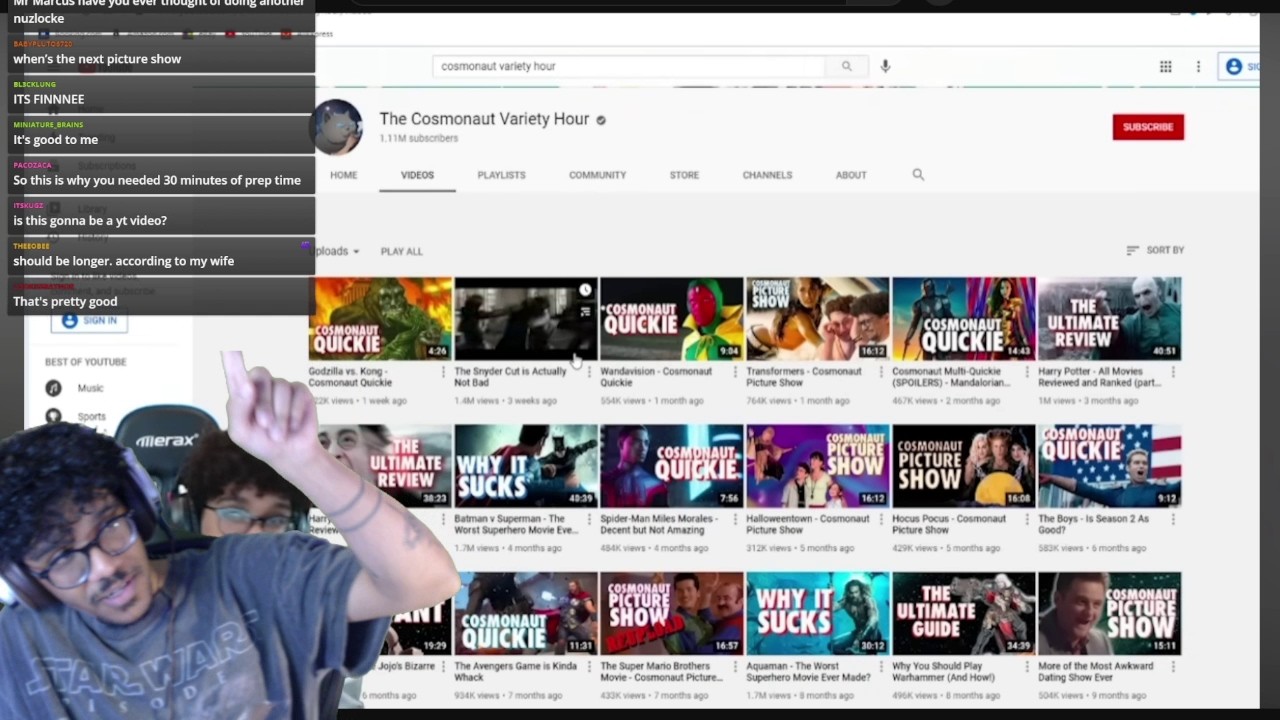
Task: Click the verified checkmark badge beside channel name
Action: coord(601,119)
